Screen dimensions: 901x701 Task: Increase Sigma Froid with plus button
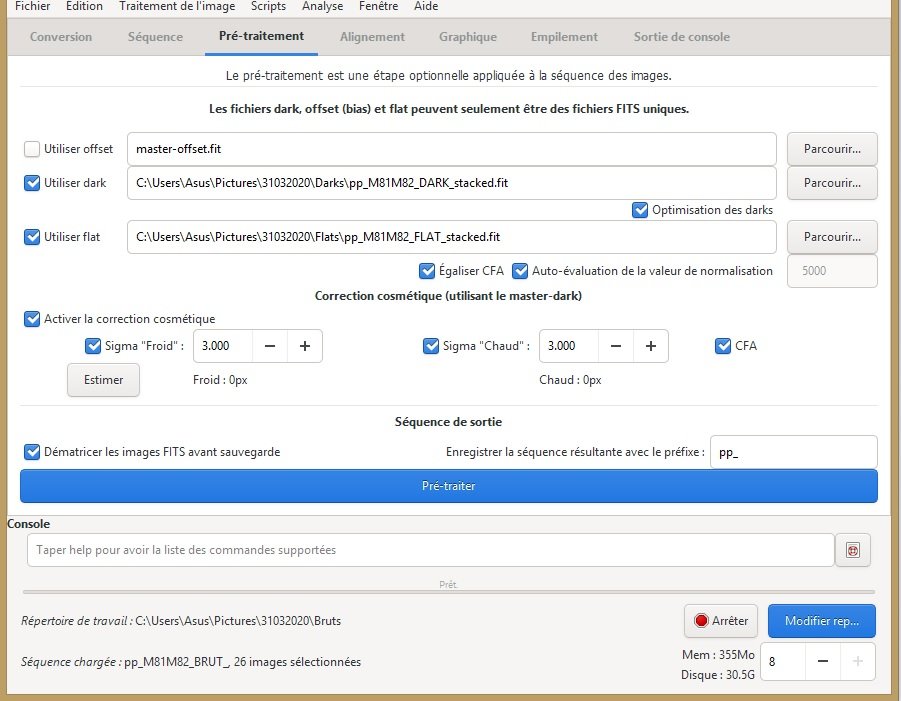(305, 346)
